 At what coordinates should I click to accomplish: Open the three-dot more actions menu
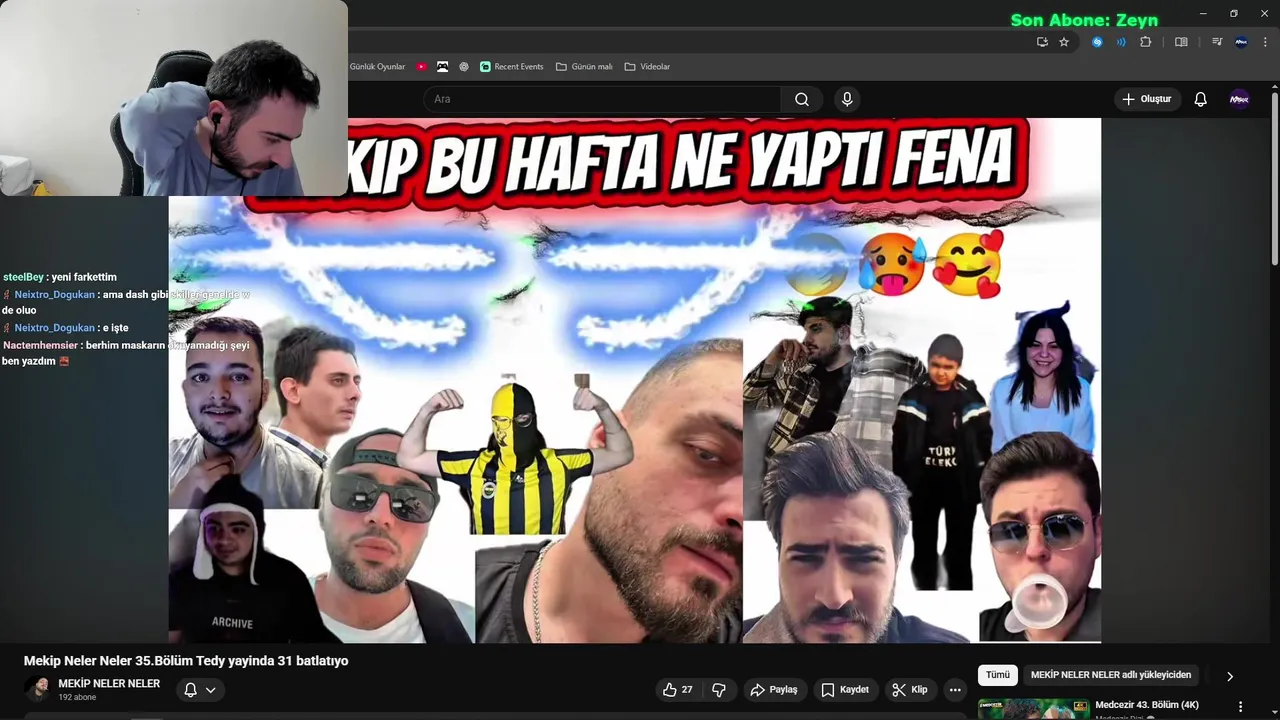[955, 690]
